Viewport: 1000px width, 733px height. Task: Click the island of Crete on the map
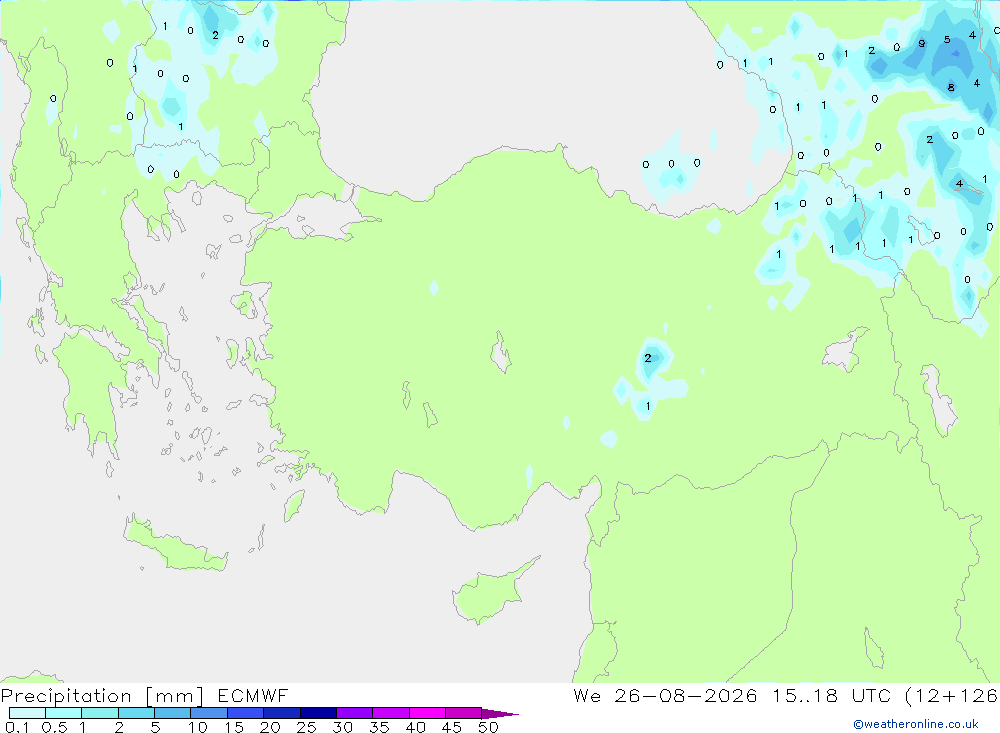pyautogui.click(x=175, y=544)
